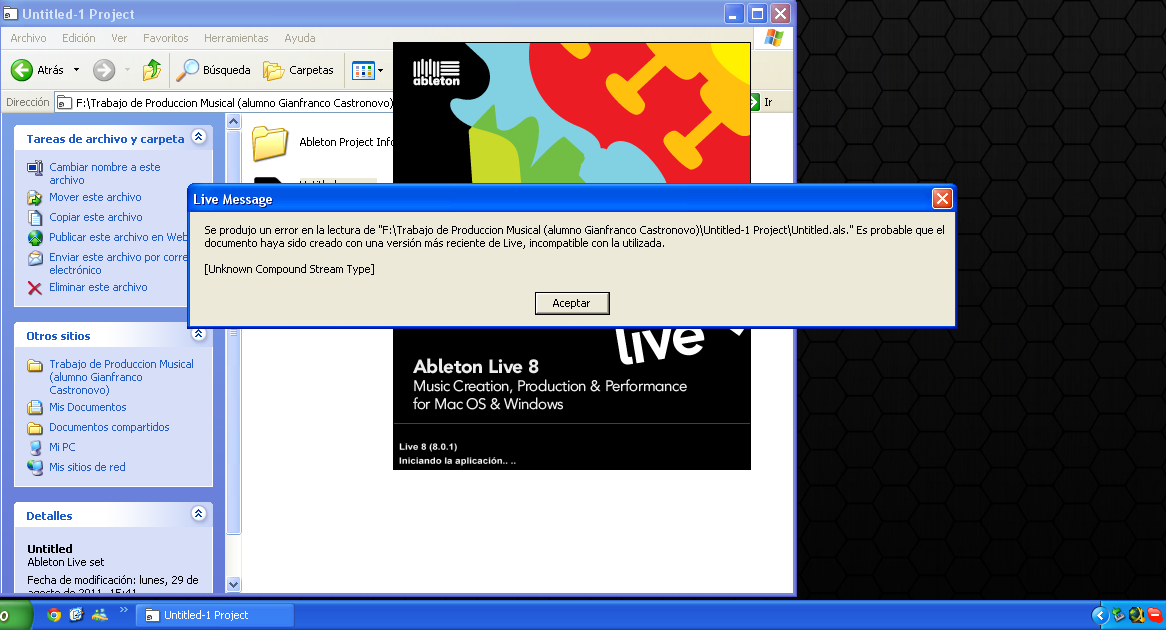
Task: Click the up-one-level folder icon
Action: (x=150, y=70)
